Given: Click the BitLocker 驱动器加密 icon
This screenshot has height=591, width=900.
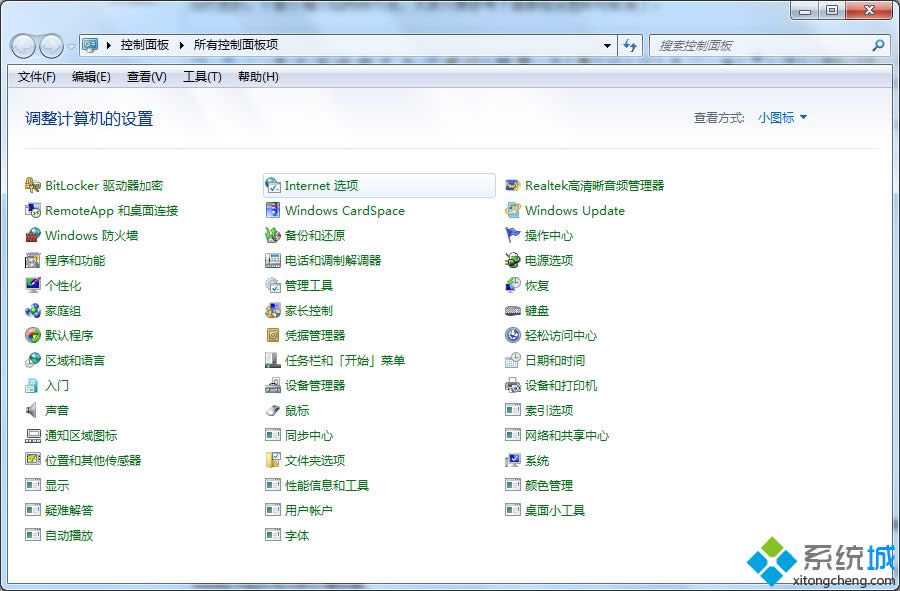Looking at the screenshot, I should point(33,185).
